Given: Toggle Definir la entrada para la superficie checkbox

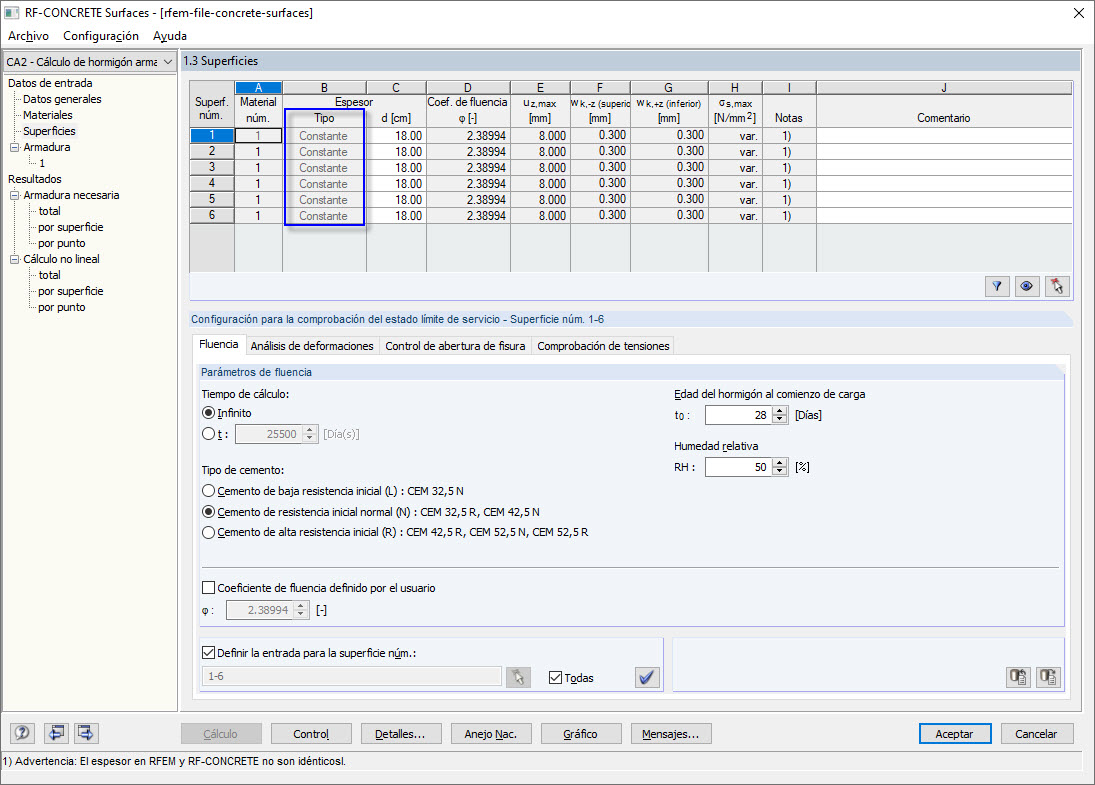Looking at the screenshot, I should (208, 653).
